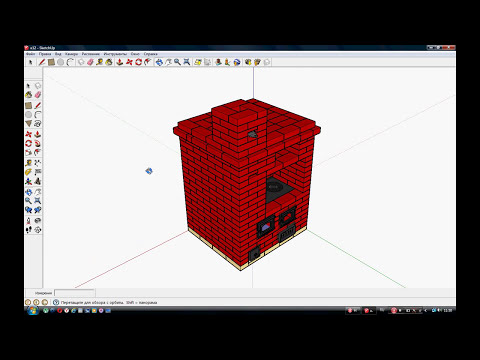The image size is (480, 360).
Task: Open the Камера menu
Action: pyautogui.click(x=71, y=54)
